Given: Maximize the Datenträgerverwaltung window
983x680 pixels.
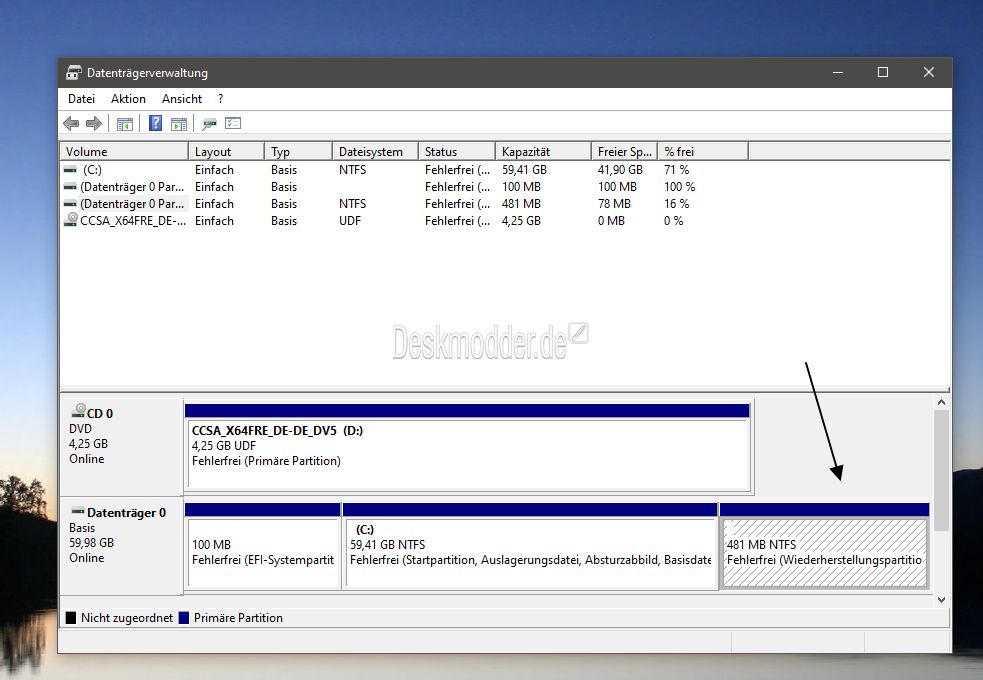Looking at the screenshot, I should 883,73.
